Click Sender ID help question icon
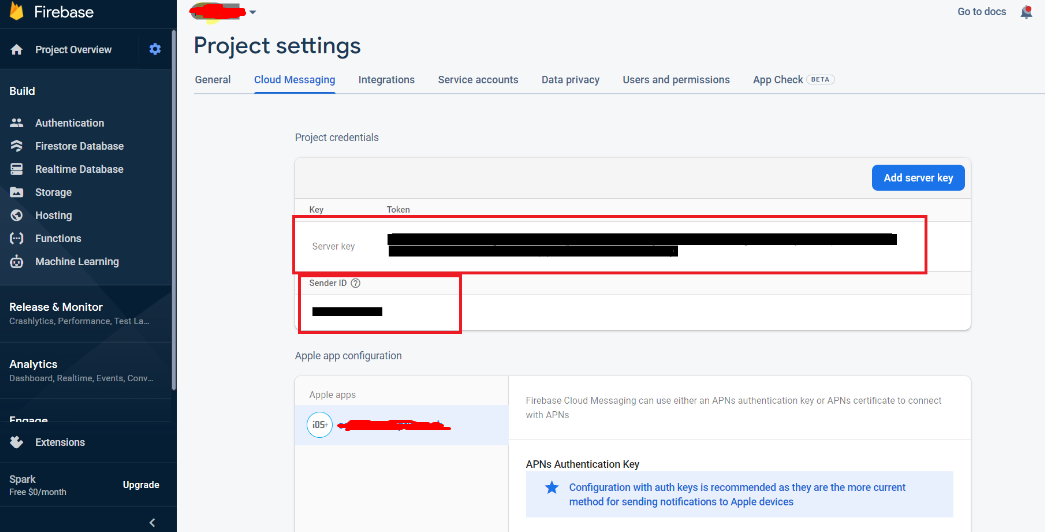This screenshot has height=532, width=1045. [356, 283]
